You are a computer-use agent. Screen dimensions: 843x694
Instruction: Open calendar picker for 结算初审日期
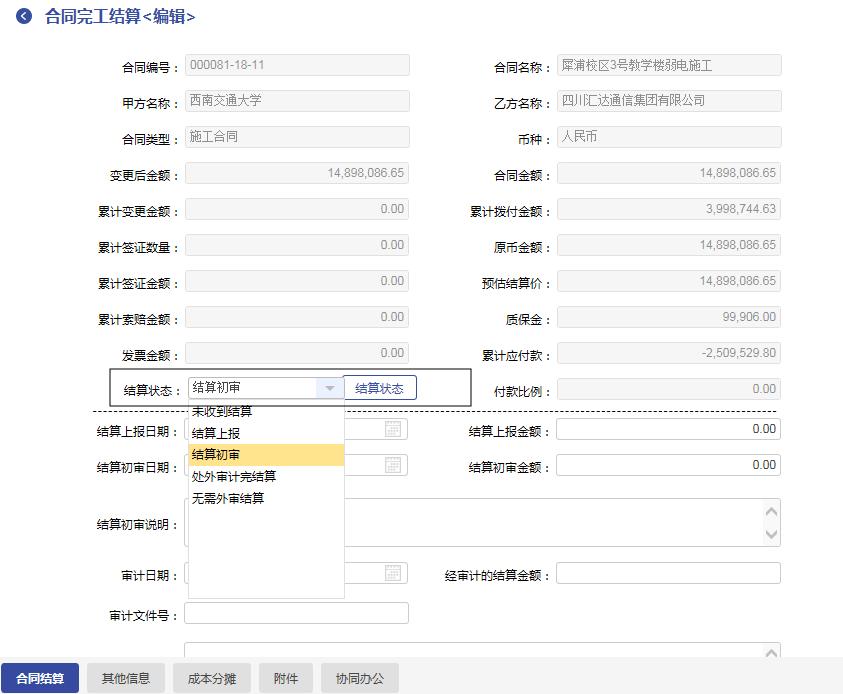point(394,465)
